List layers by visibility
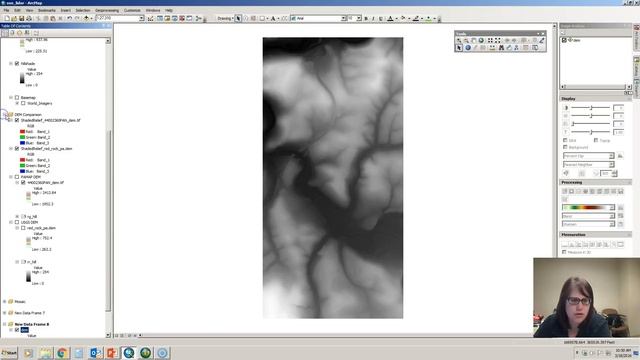This screenshot has width=640, height=360. coord(20,33)
